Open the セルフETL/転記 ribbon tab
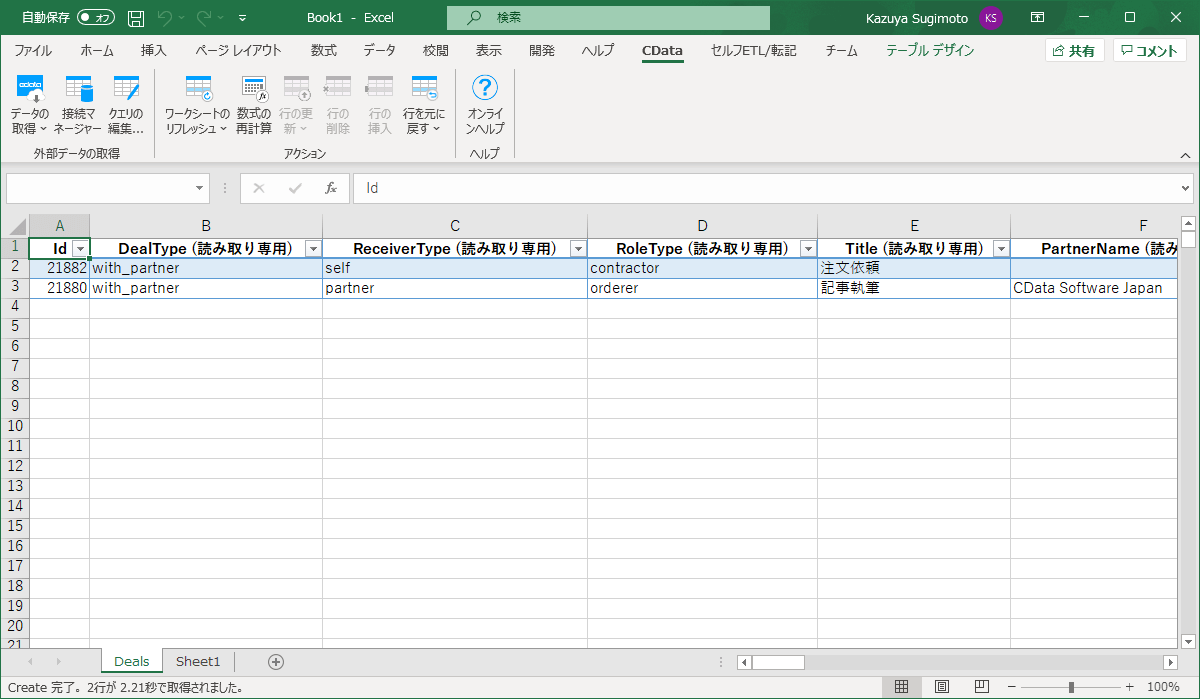 click(x=755, y=50)
